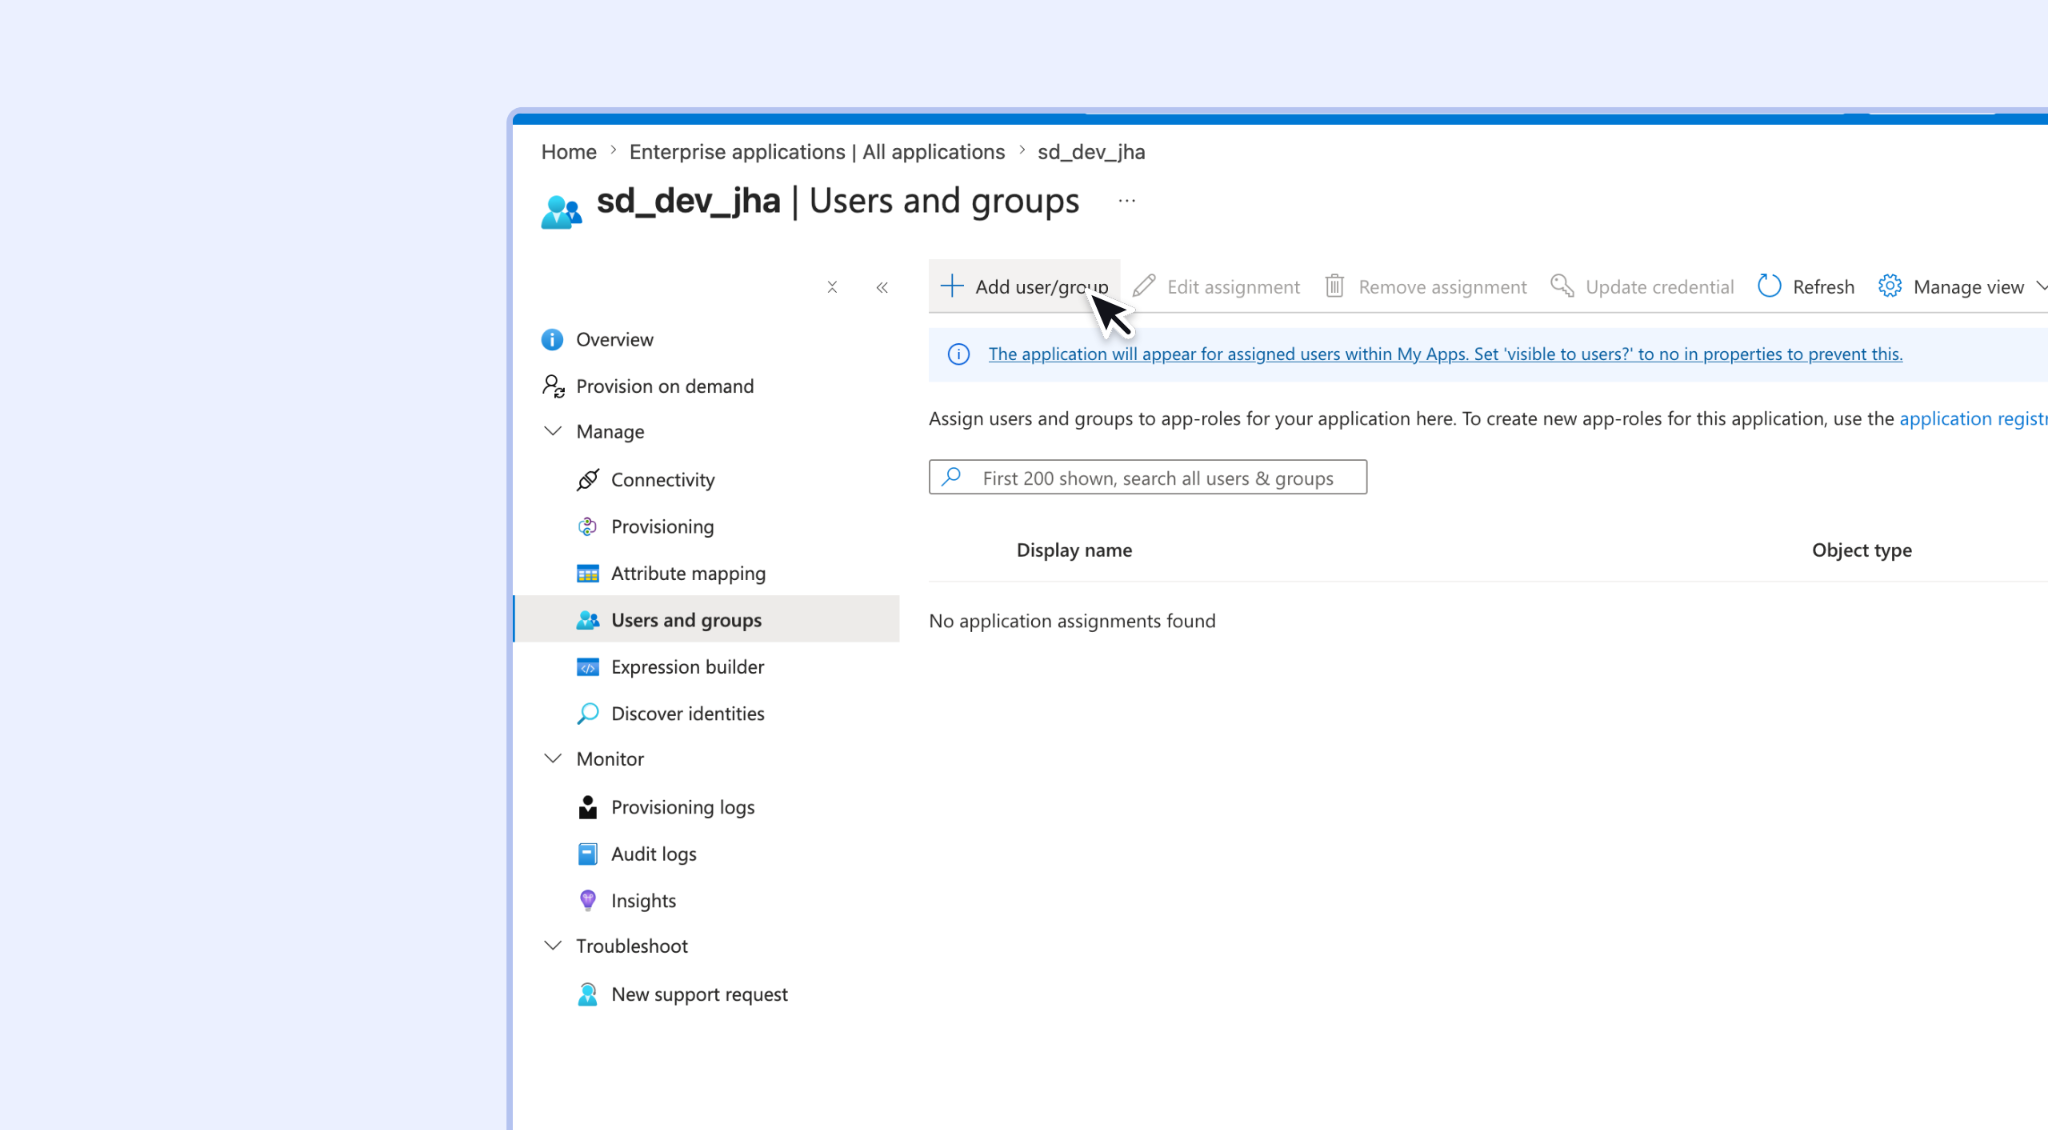Click the Provision on demand person icon

[553, 386]
